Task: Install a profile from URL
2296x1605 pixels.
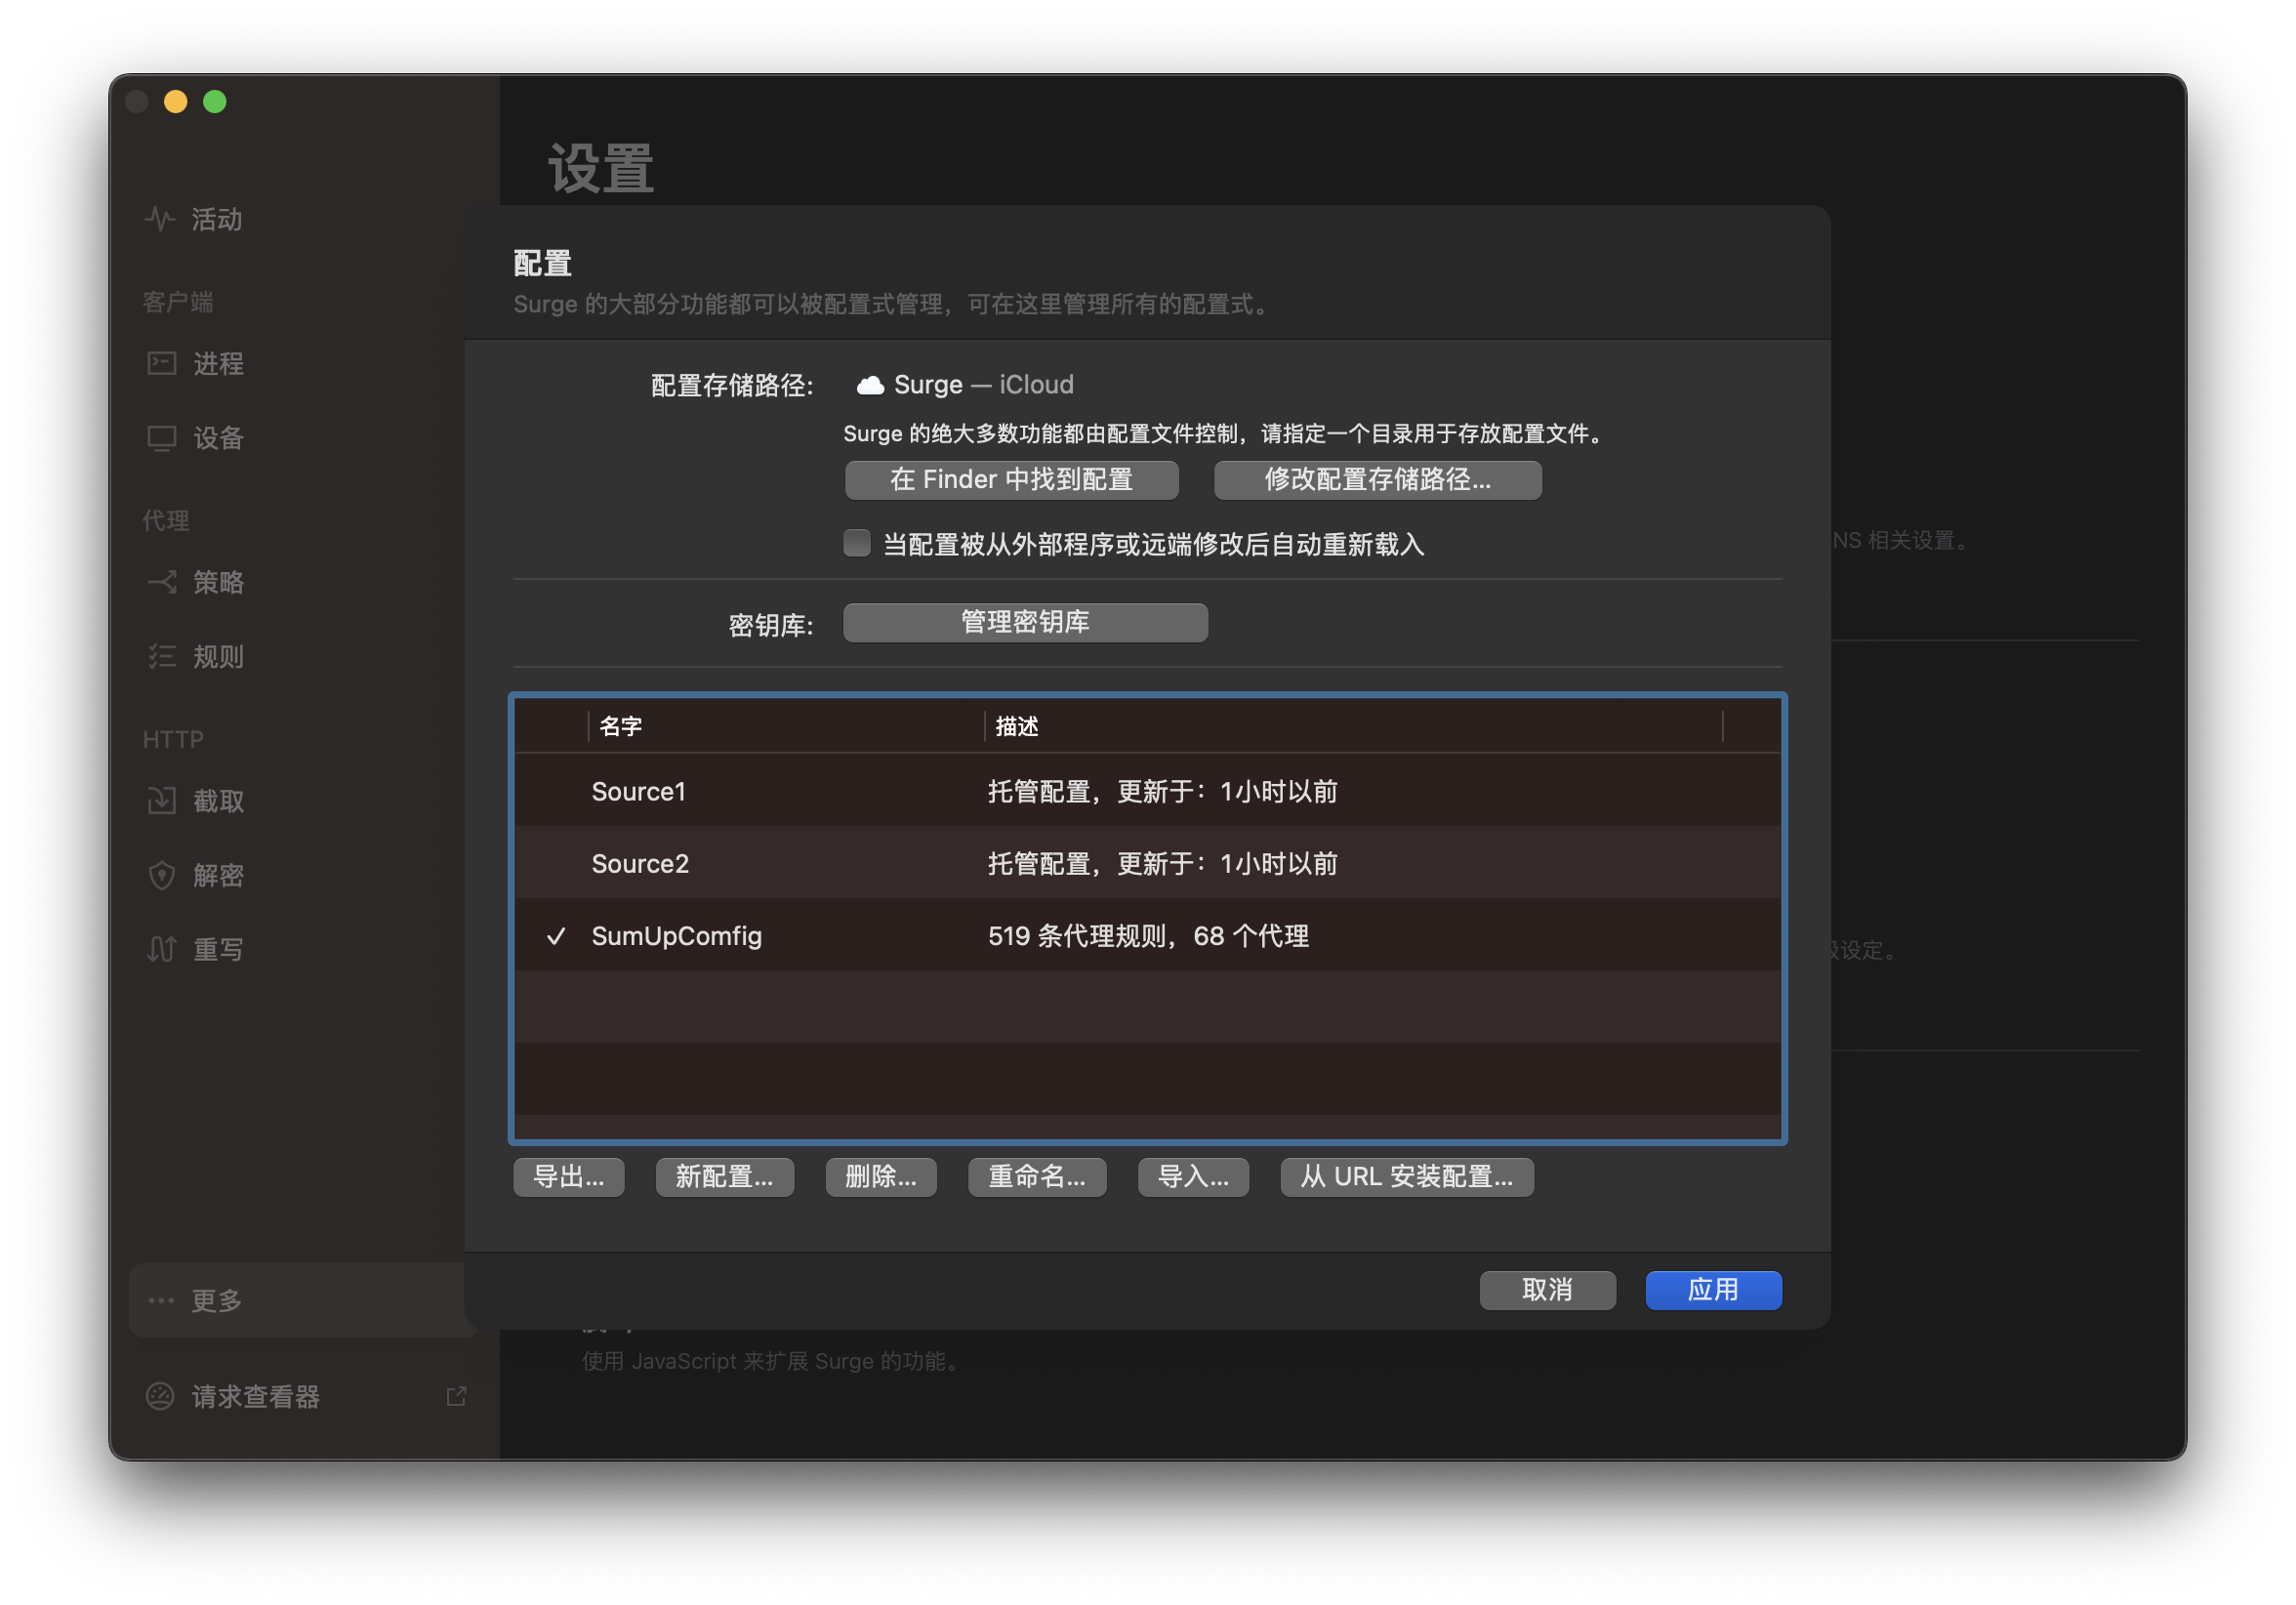Action: click(1406, 1177)
